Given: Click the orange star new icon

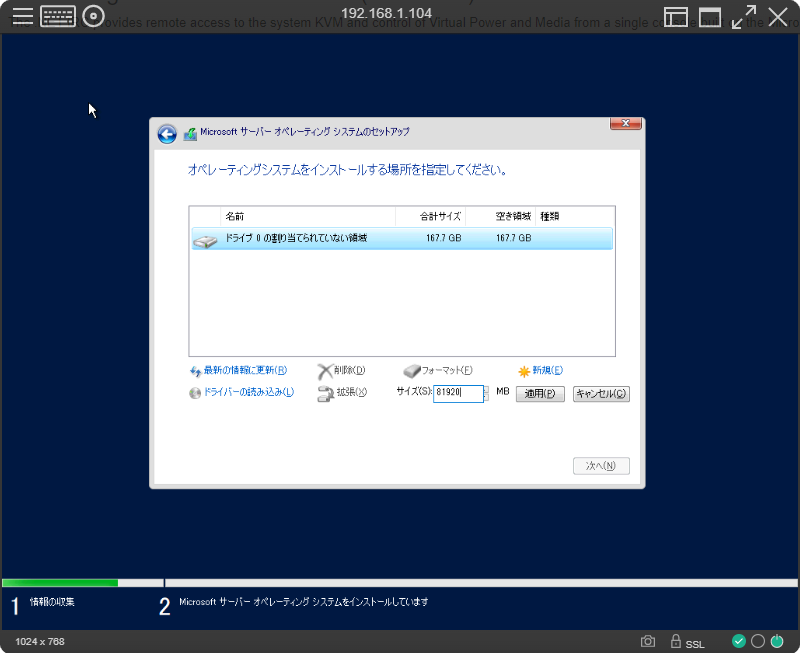Looking at the screenshot, I should 524,371.
